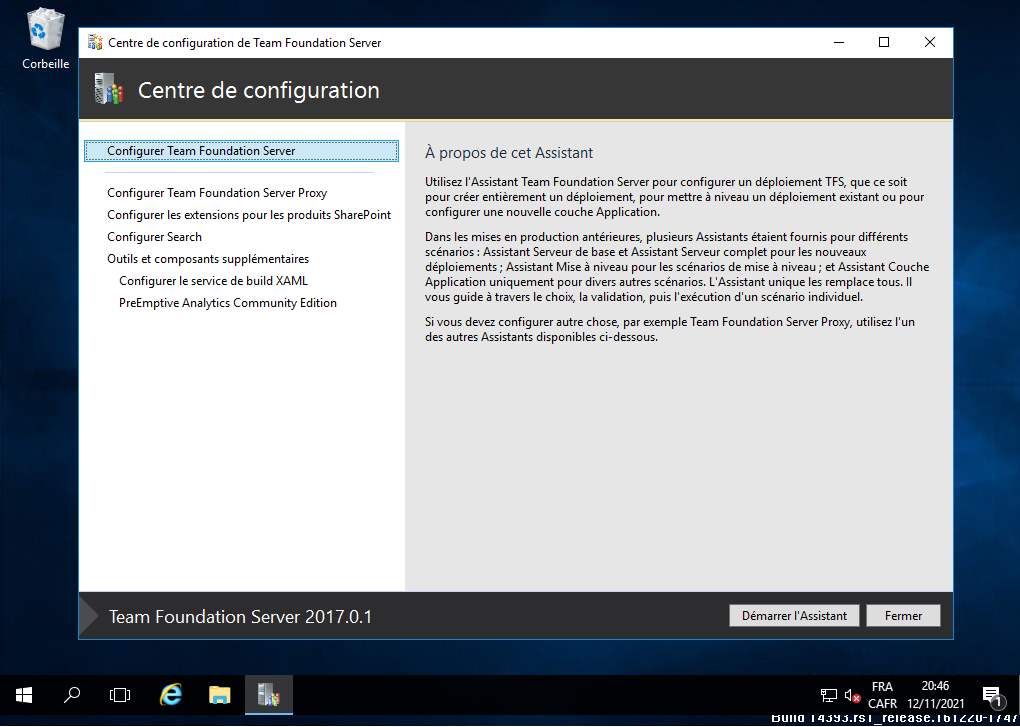The height and width of the screenshot is (727, 1020).
Task: Click the Fermer button
Action: click(904, 616)
